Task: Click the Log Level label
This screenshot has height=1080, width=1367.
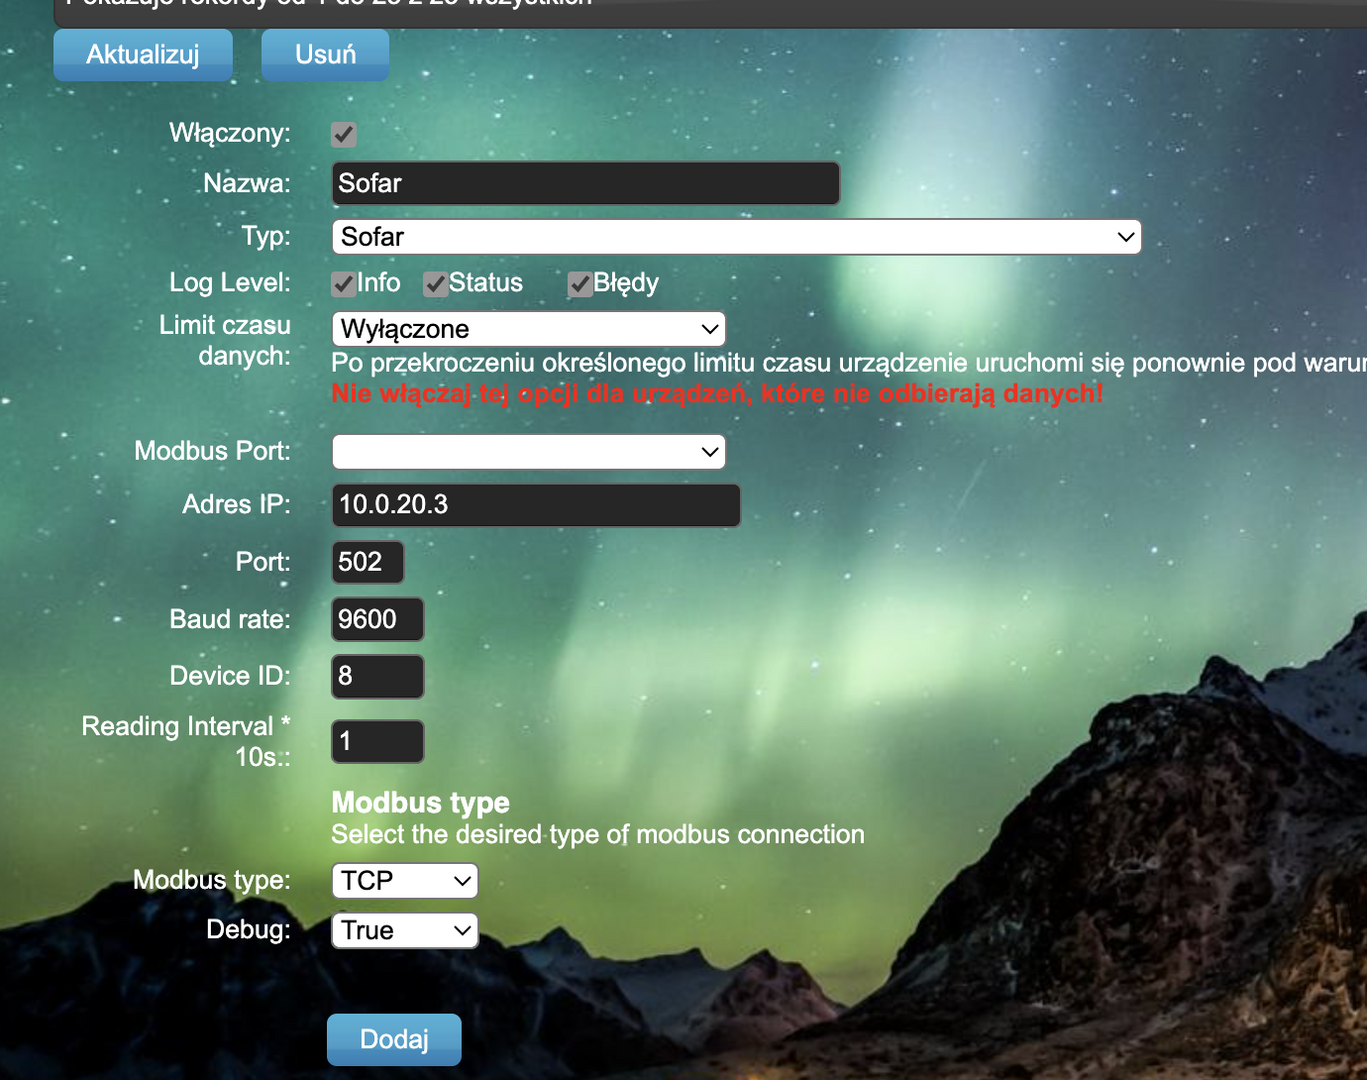Action: (x=230, y=282)
